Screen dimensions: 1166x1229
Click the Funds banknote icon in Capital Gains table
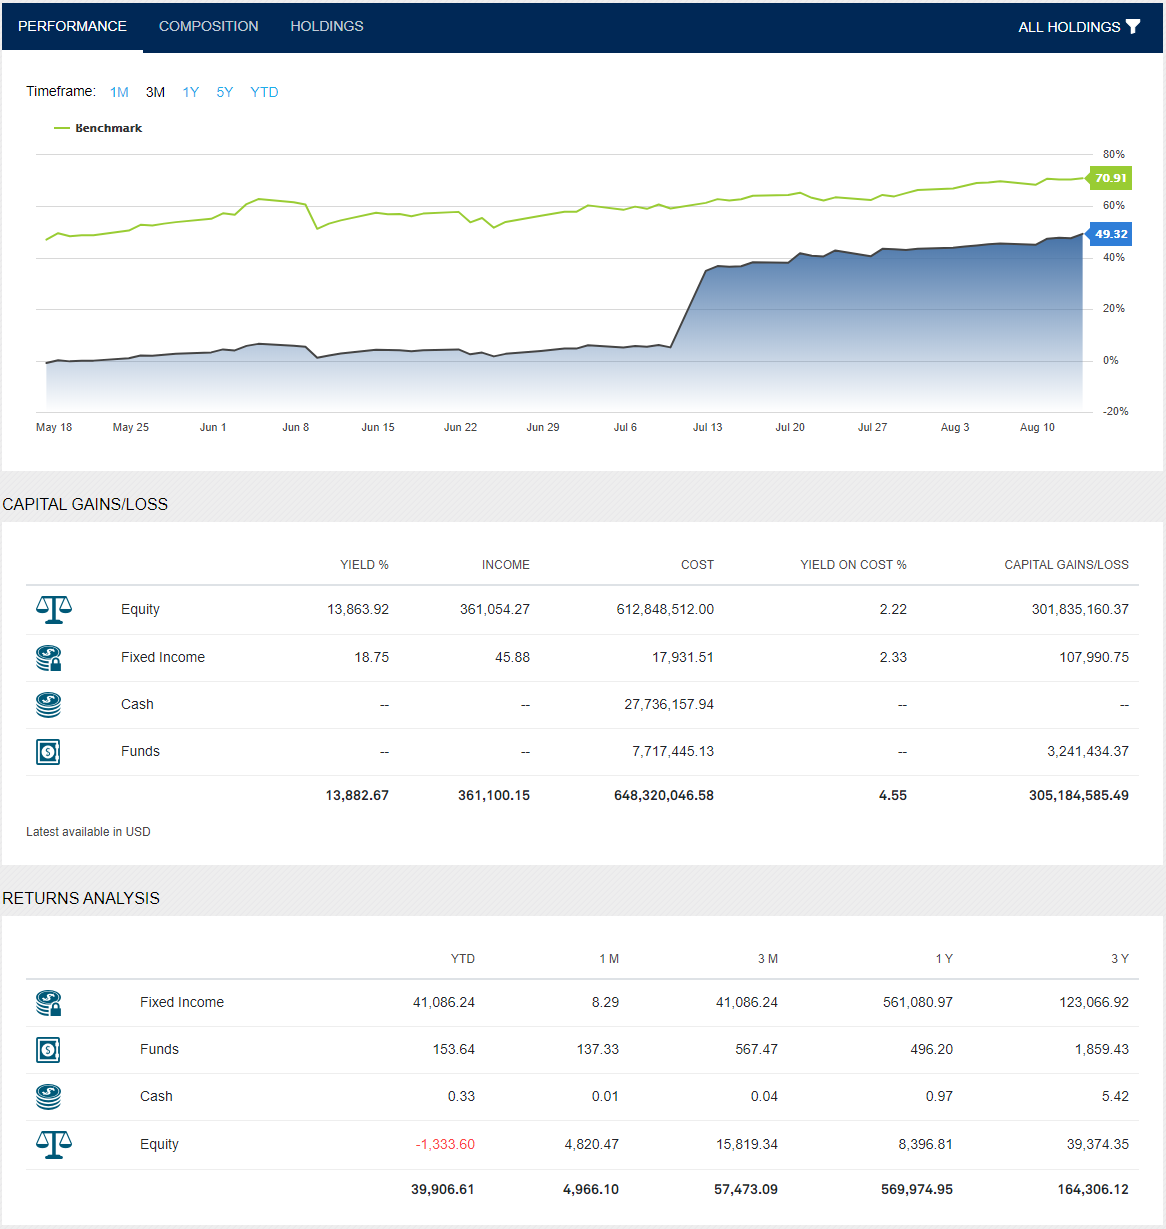(x=47, y=751)
